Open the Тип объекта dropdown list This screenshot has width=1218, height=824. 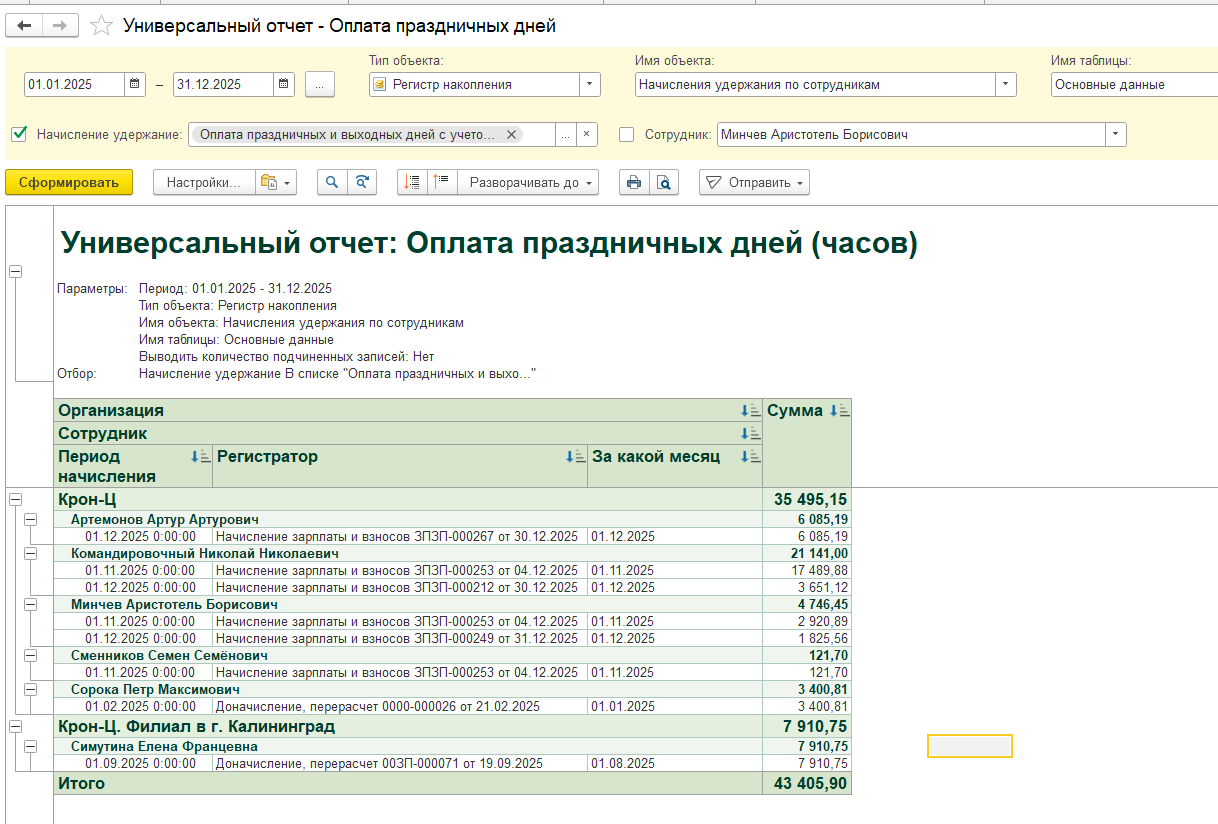[x=589, y=85]
